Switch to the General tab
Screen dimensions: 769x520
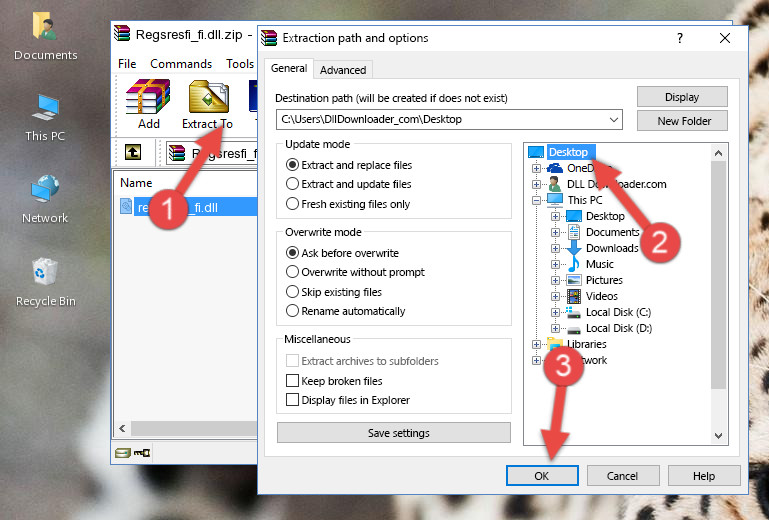click(289, 68)
